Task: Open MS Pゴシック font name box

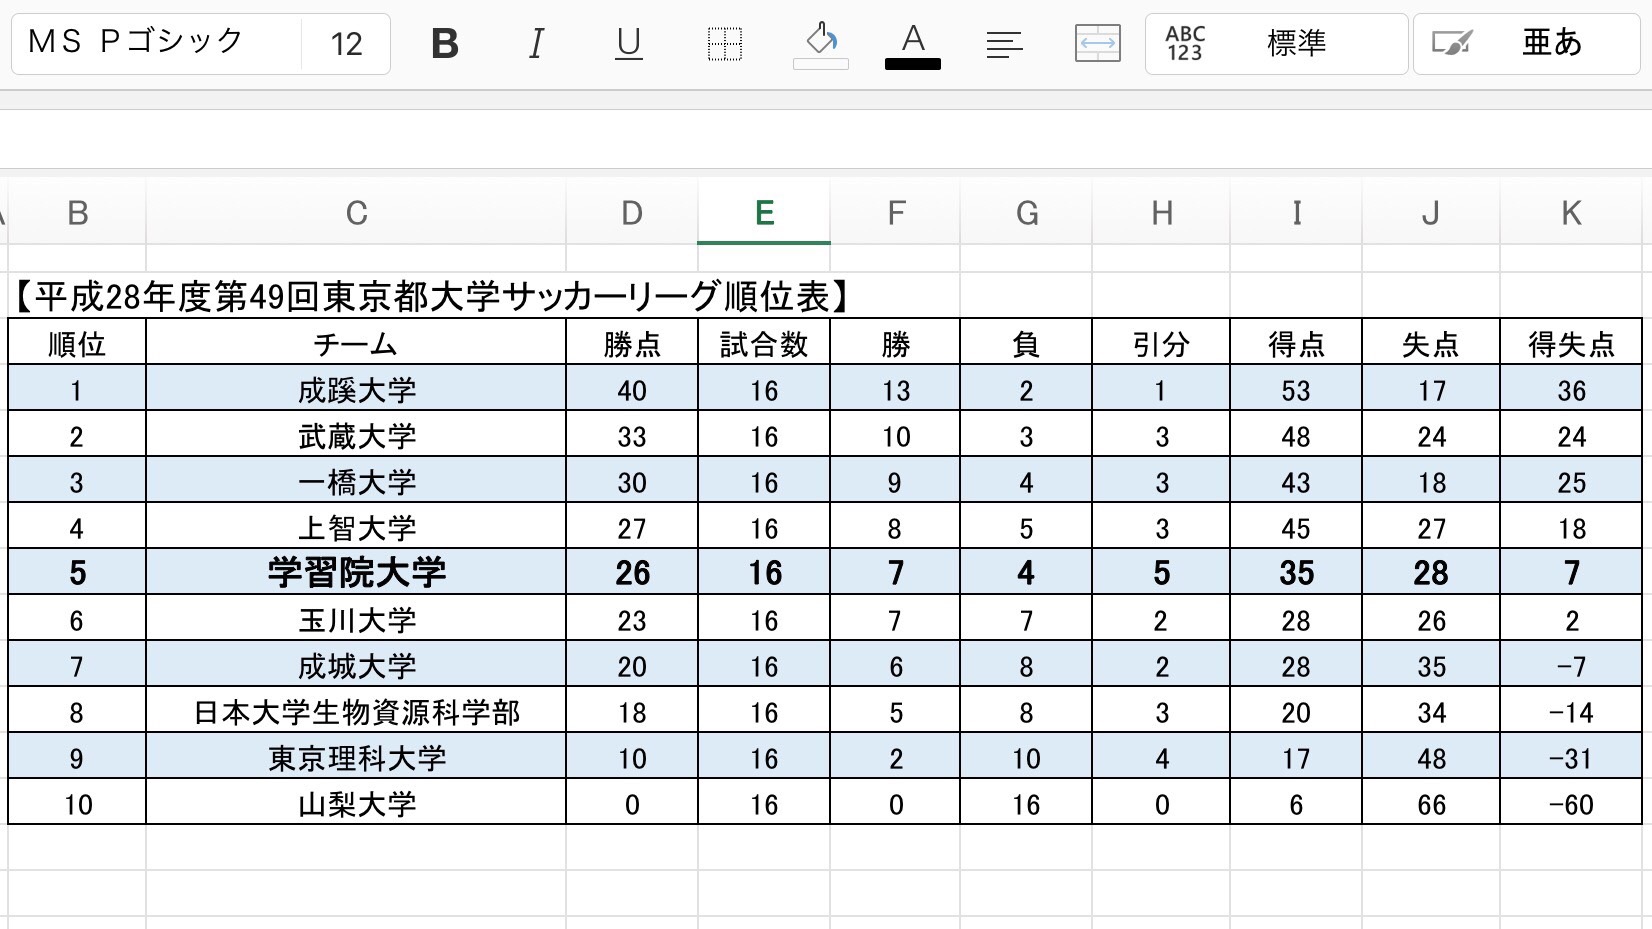Action: tap(156, 44)
